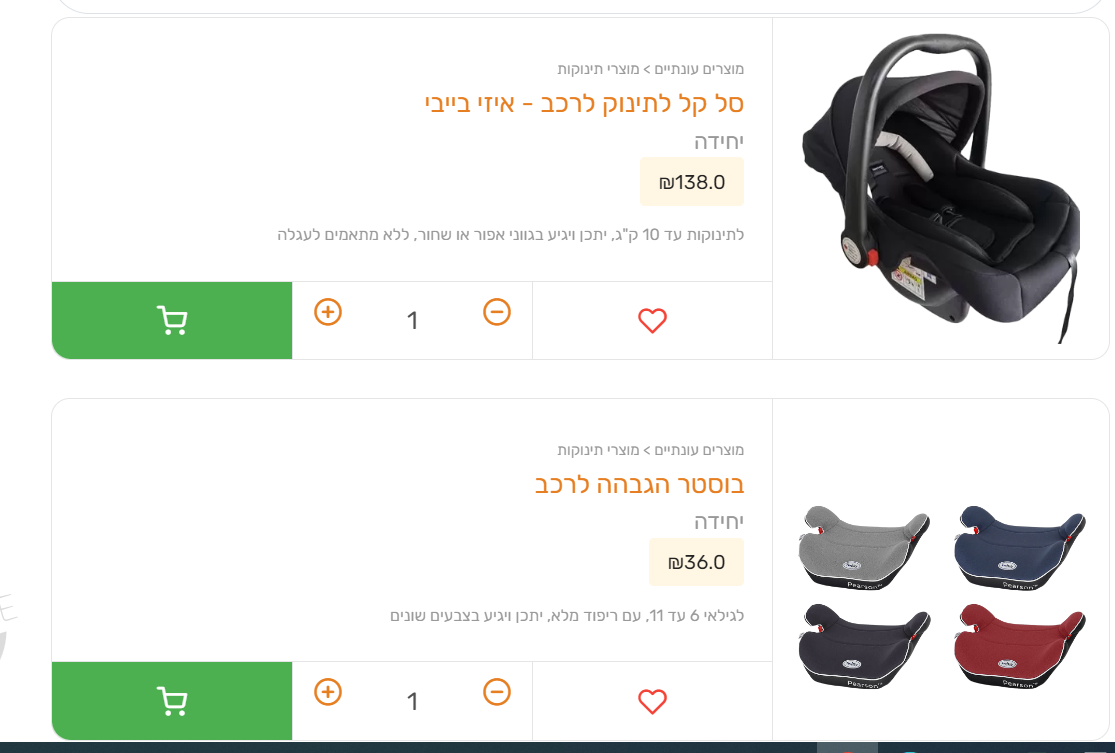1115x753 pixels.
Task: Add the car booster seat to cart
Action: pyautogui.click(x=172, y=701)
